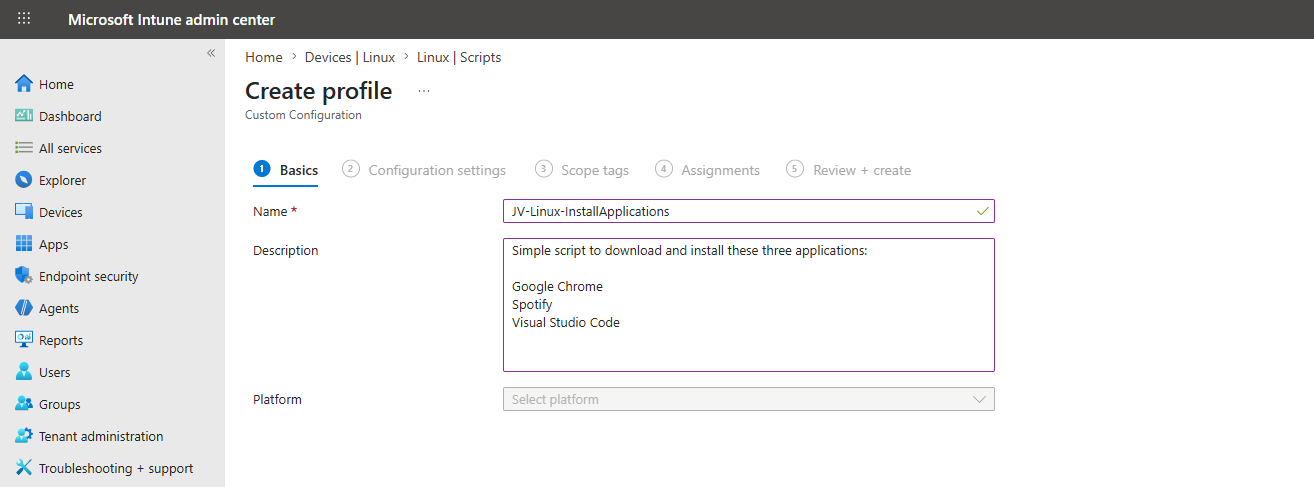
Task: Click the 'Spotify' line in the description
Action: click(x=532, y=304)
